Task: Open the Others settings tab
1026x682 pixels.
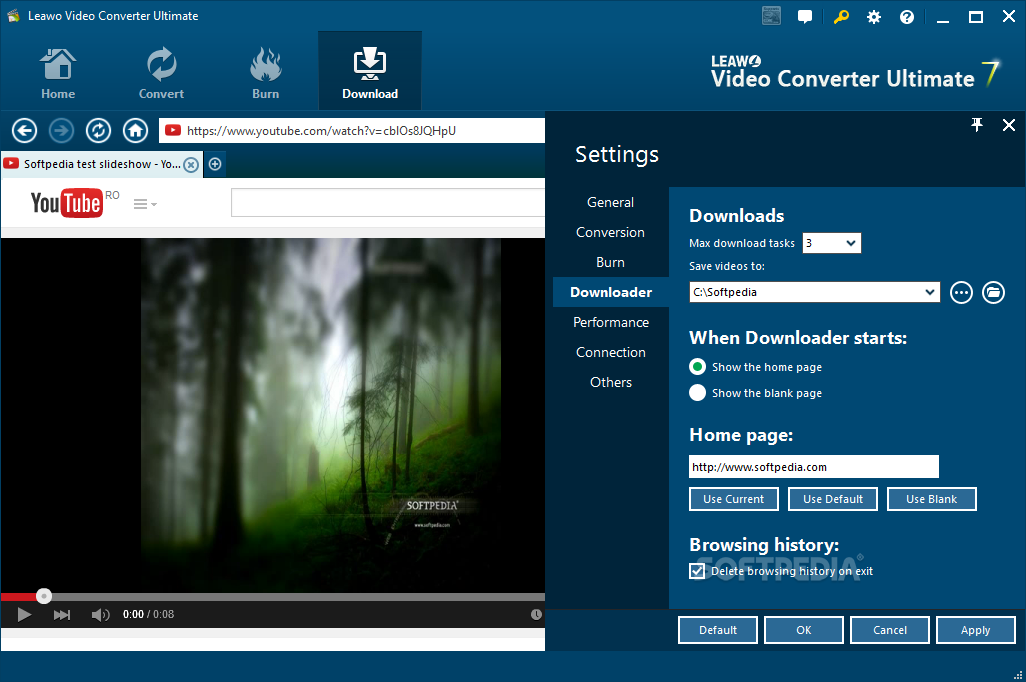Action: (x=610, y=382)
